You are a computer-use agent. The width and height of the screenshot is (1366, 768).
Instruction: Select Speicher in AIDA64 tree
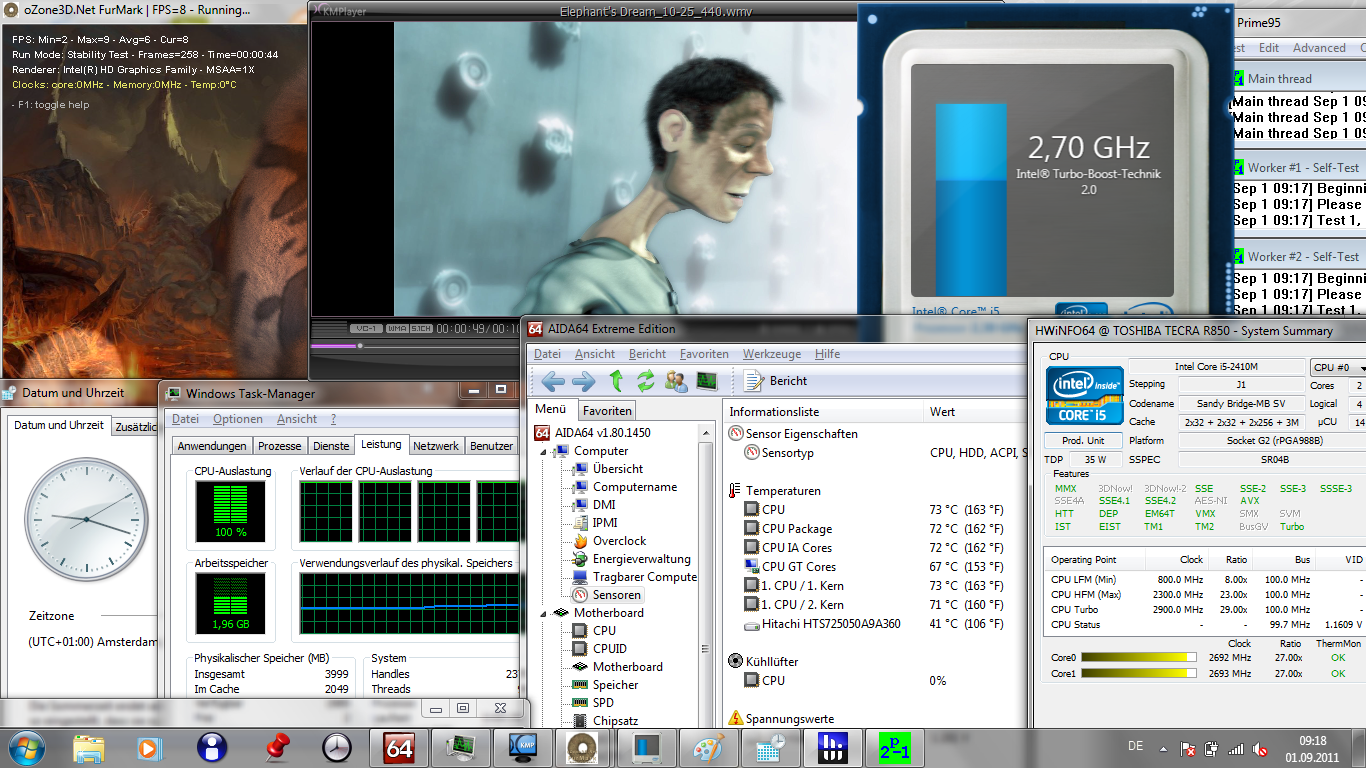(x=615, y=685)
